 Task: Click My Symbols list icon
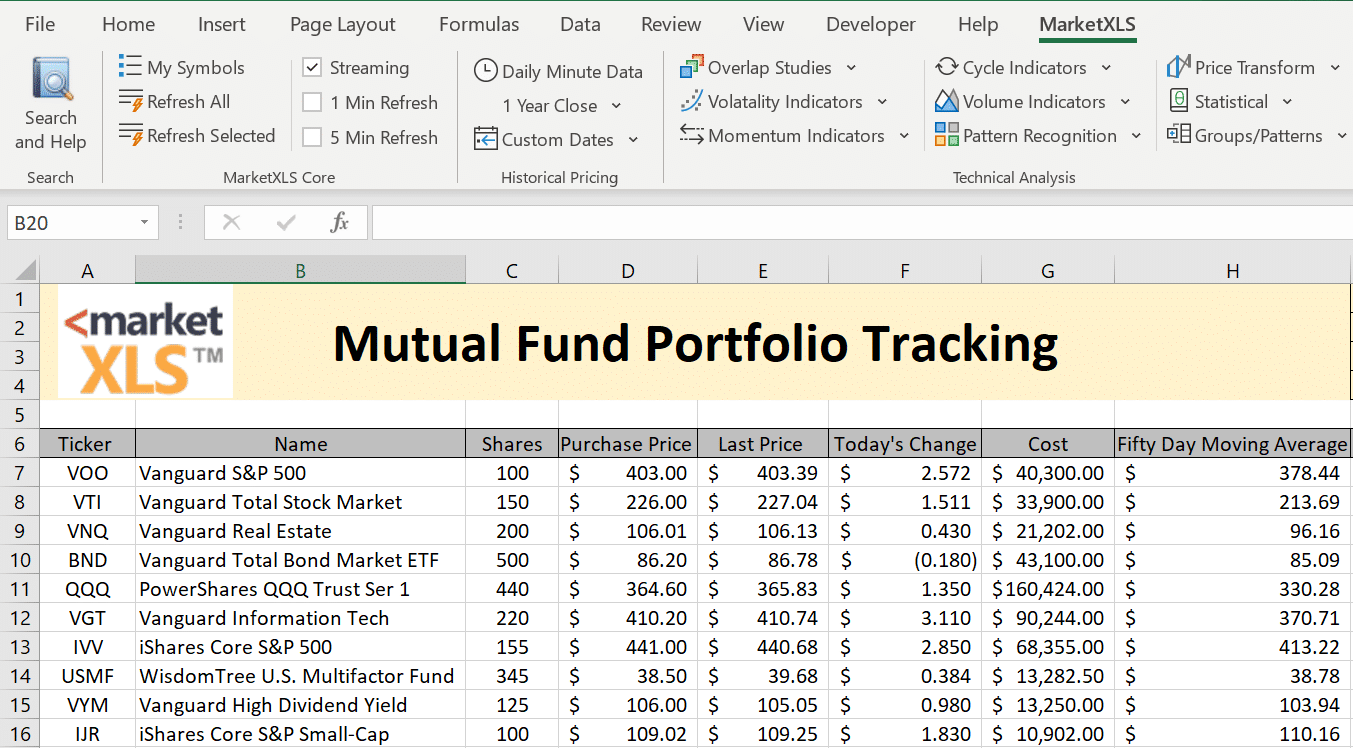click(130, 67)
